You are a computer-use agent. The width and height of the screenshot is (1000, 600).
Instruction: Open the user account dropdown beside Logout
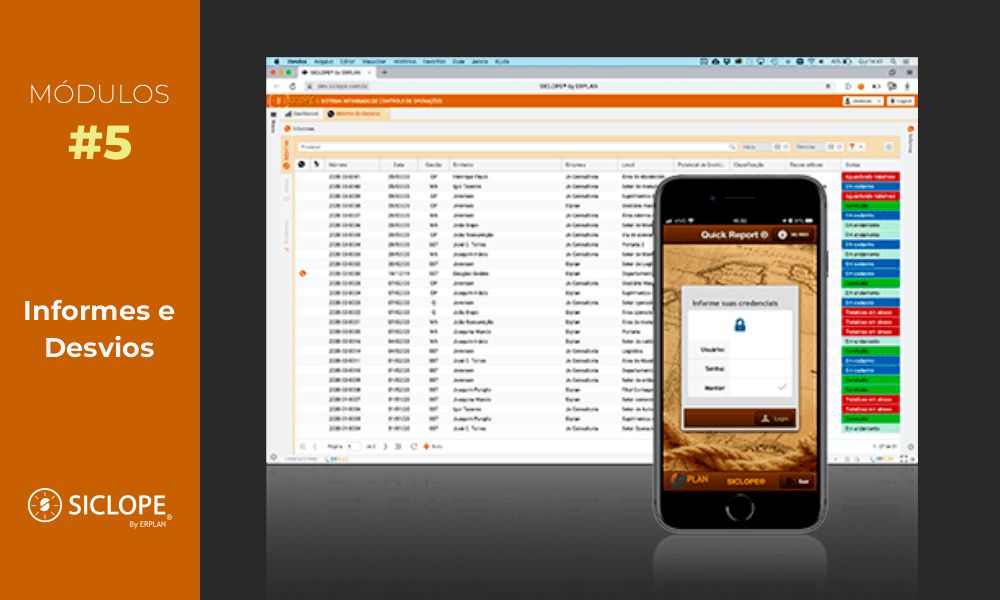(863, 101)
